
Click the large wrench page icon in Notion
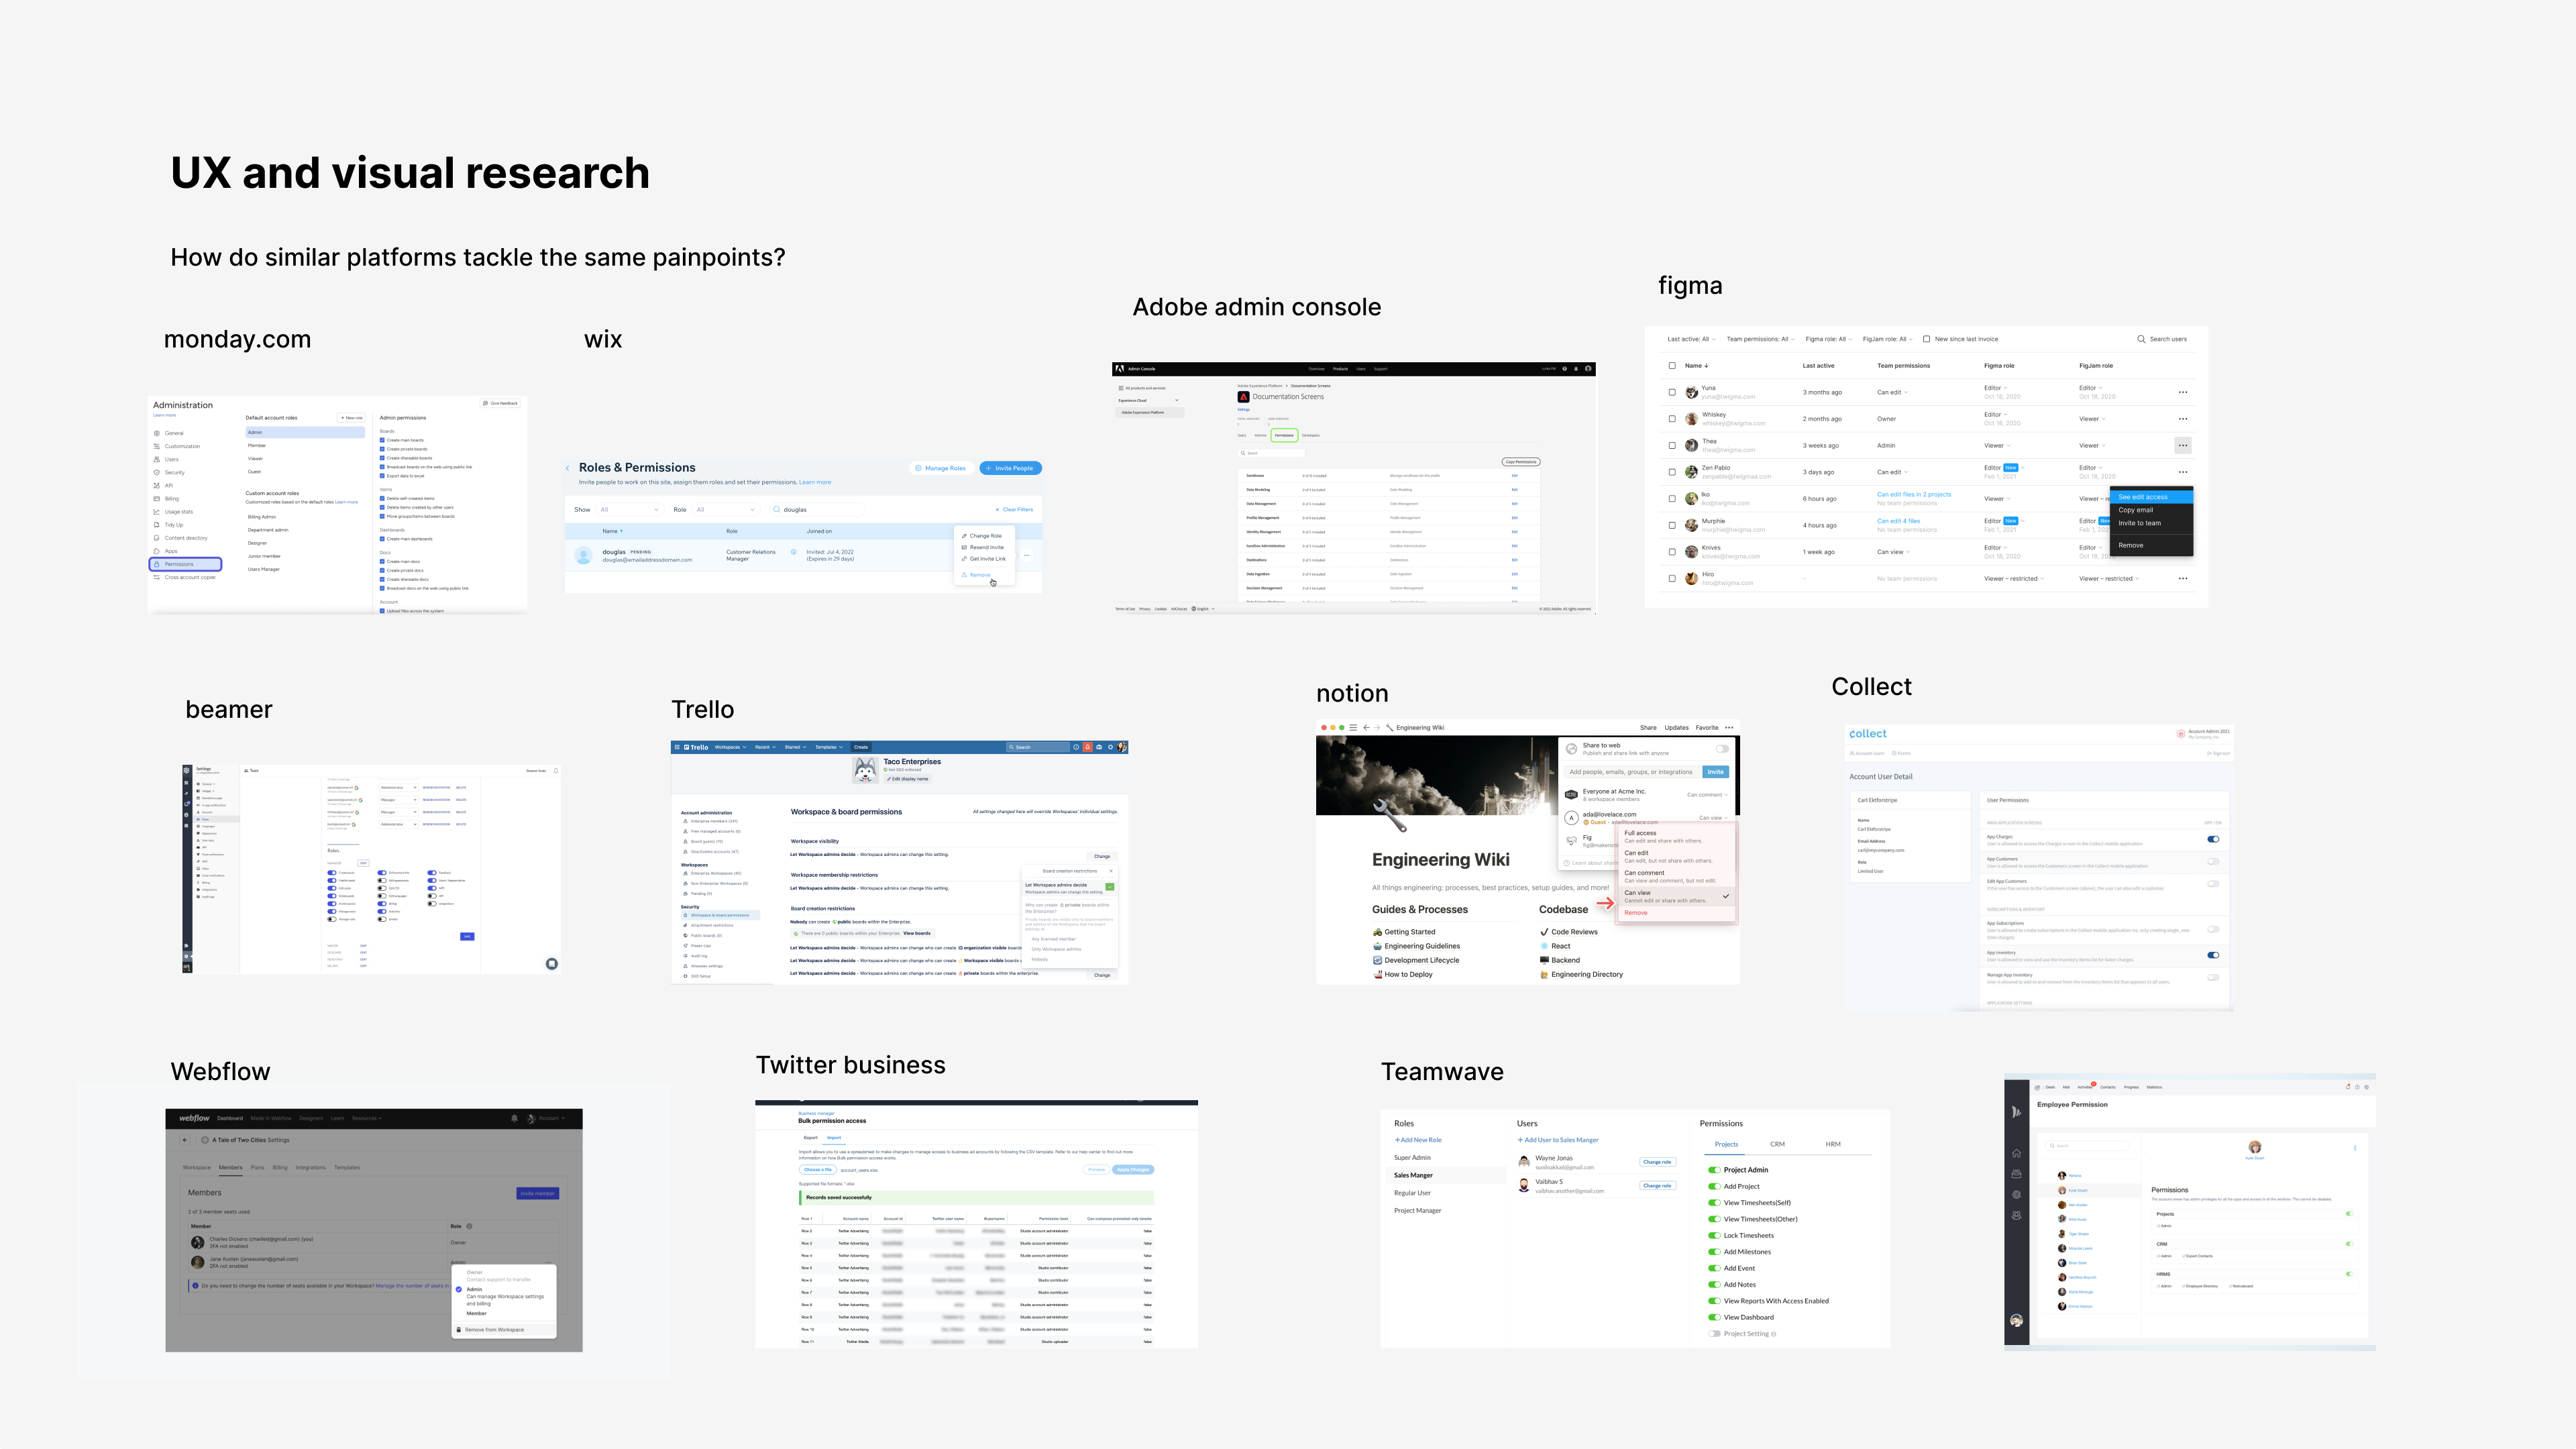pyautogui.click(x=1390, y=815)
